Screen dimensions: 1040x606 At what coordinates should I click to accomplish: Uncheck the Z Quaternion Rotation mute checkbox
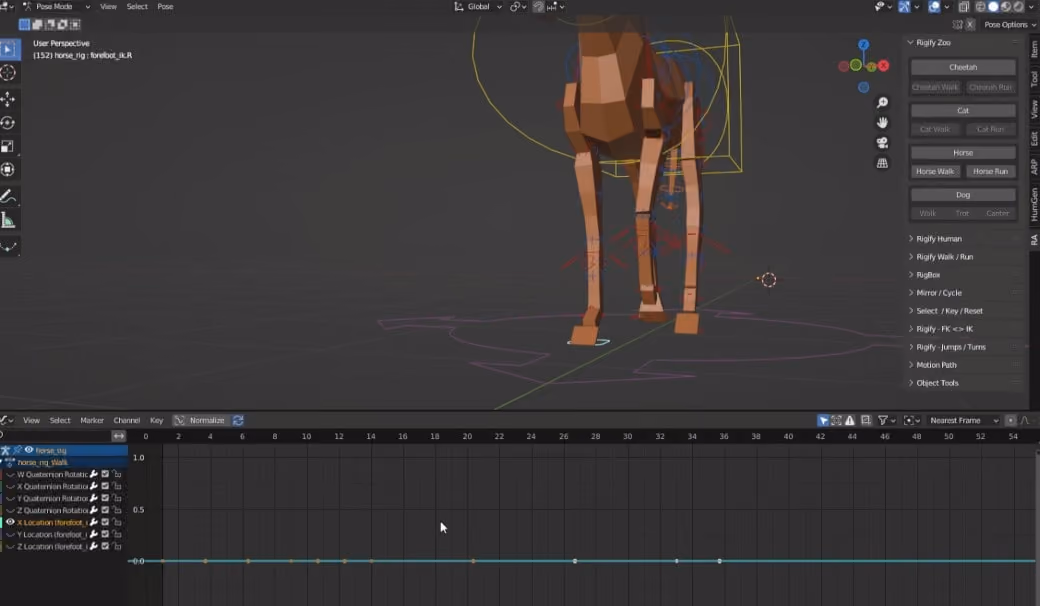point(105,510)
